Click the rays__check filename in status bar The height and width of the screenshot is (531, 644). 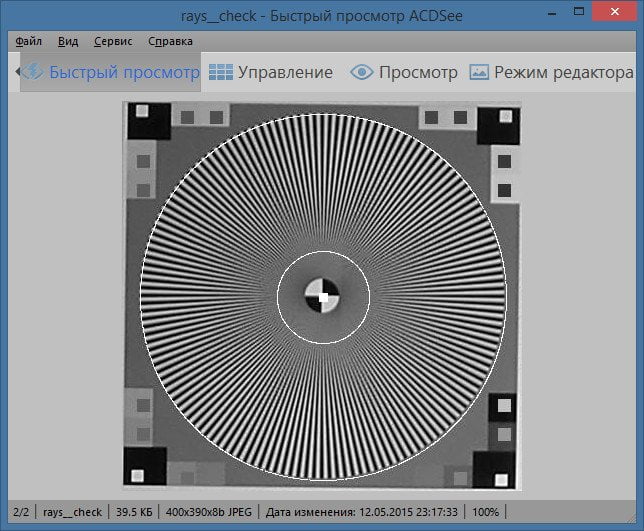(72, 512)
